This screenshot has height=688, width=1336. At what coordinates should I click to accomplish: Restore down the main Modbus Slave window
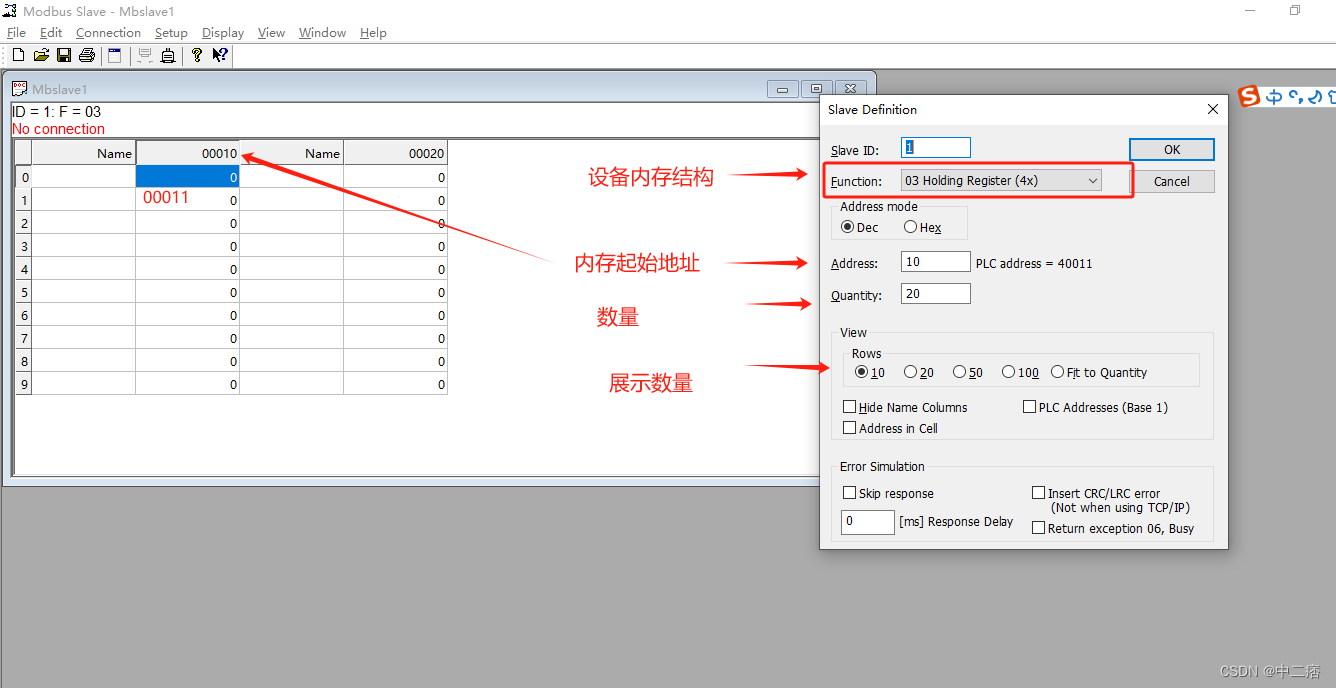[x=1295, y=11]
